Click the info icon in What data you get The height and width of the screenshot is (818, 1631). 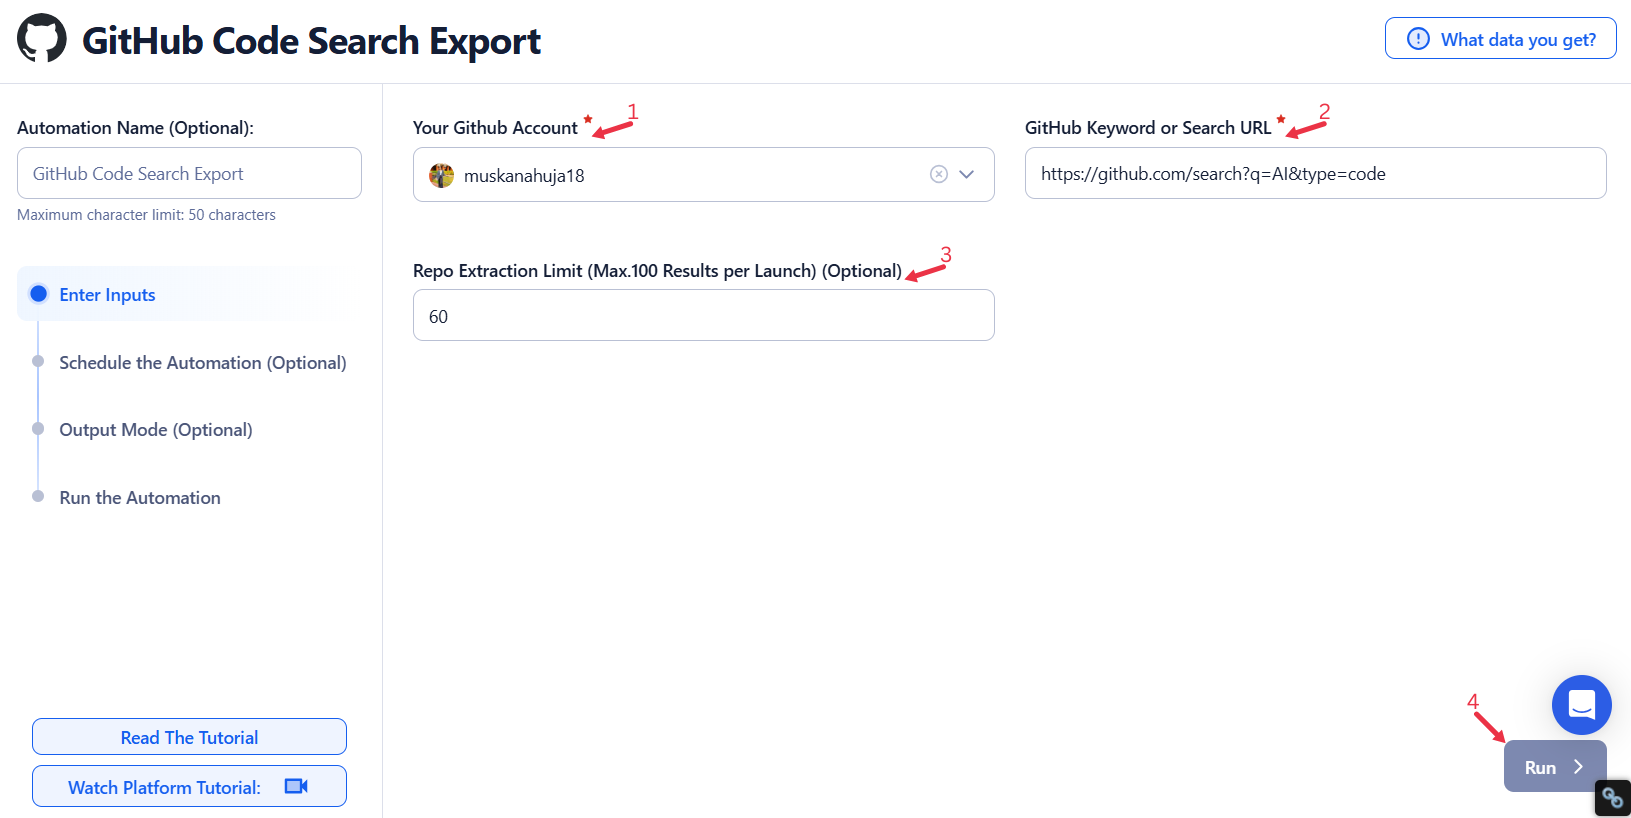pyautogui.click(x=1418, y=39)
